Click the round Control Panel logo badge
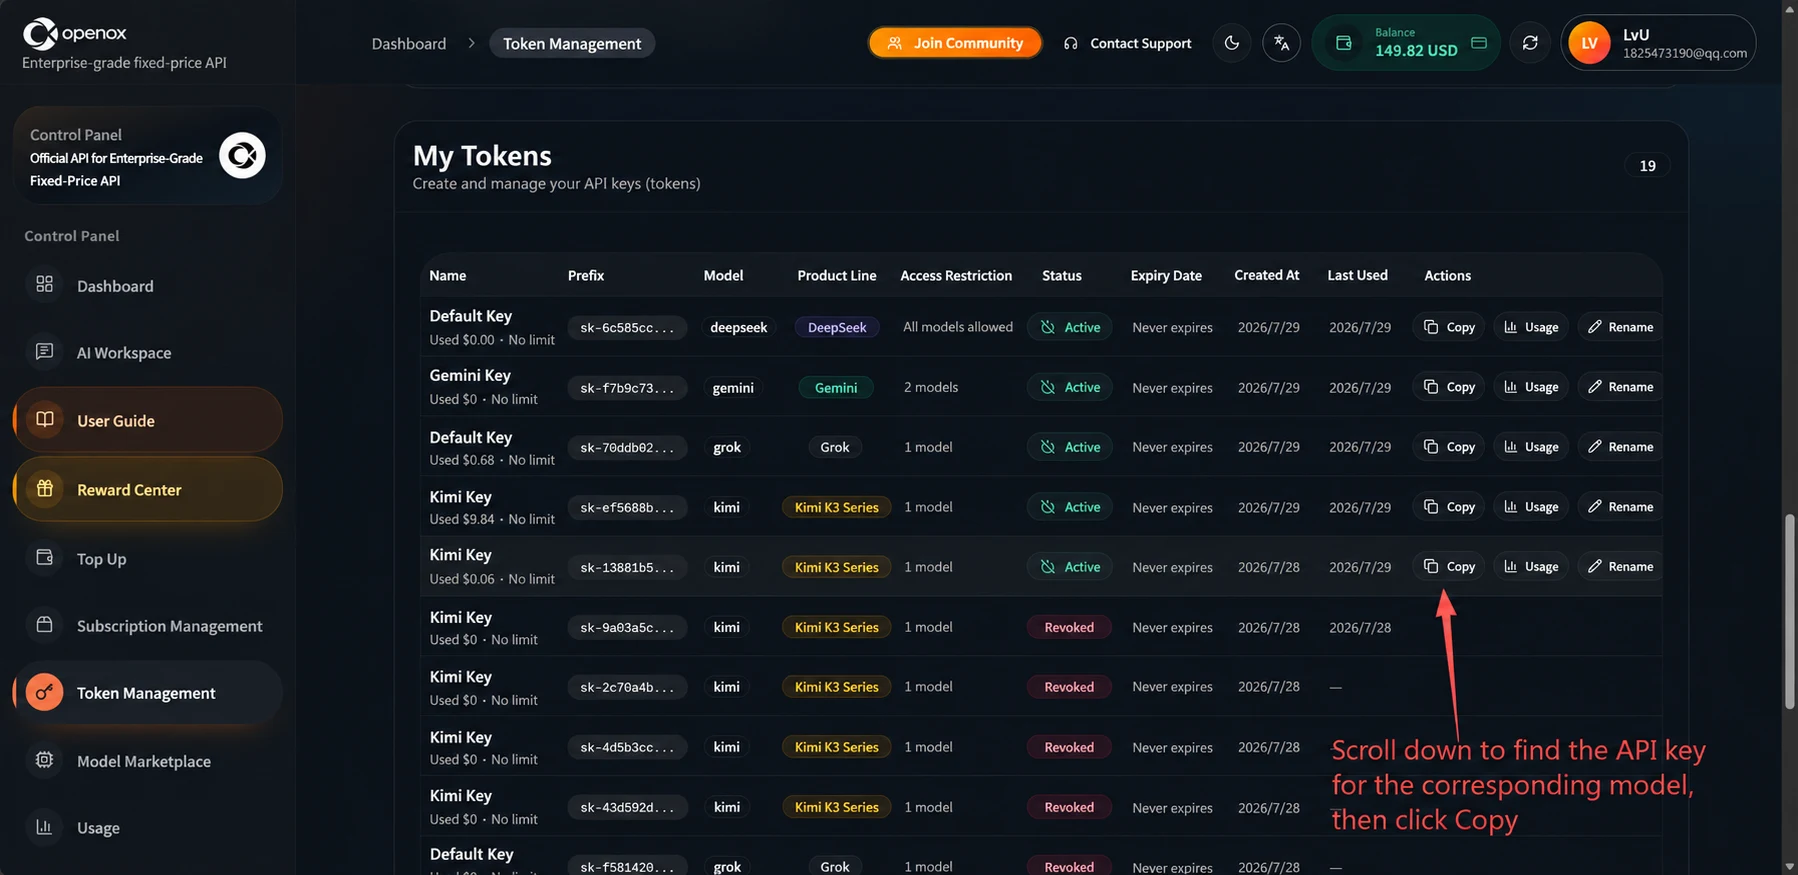This screenshot has width=1798, height=875. [242, 155]
